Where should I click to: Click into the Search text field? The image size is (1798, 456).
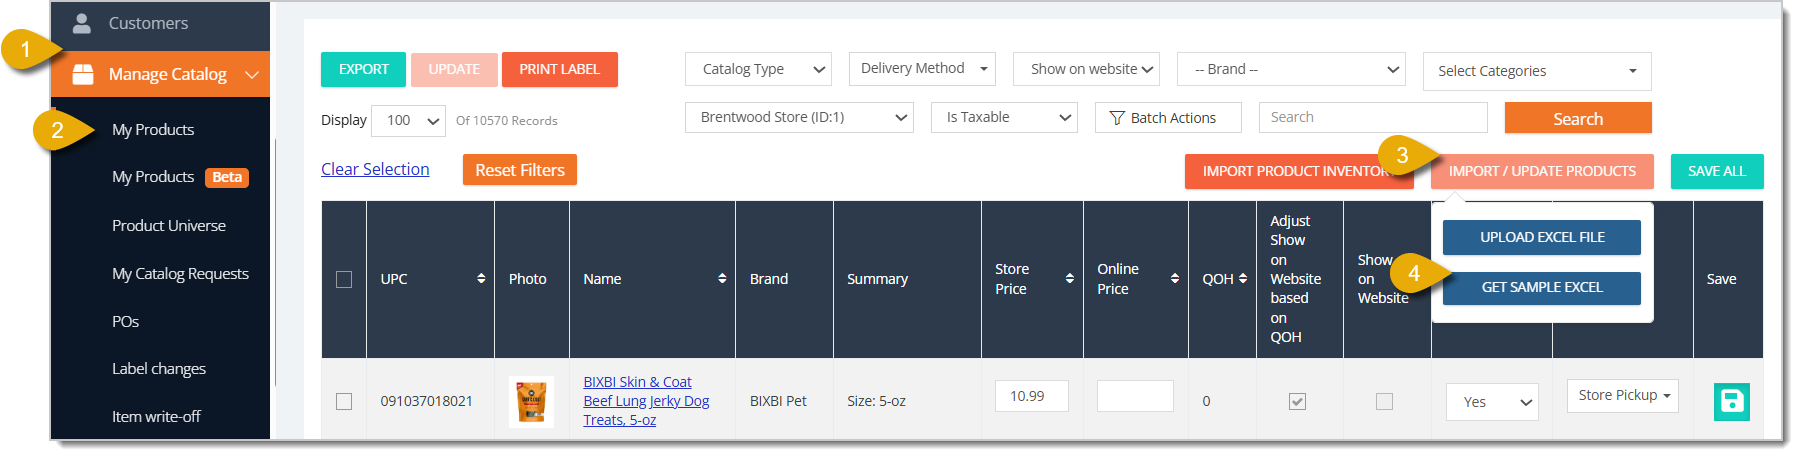click(1373, 117)
